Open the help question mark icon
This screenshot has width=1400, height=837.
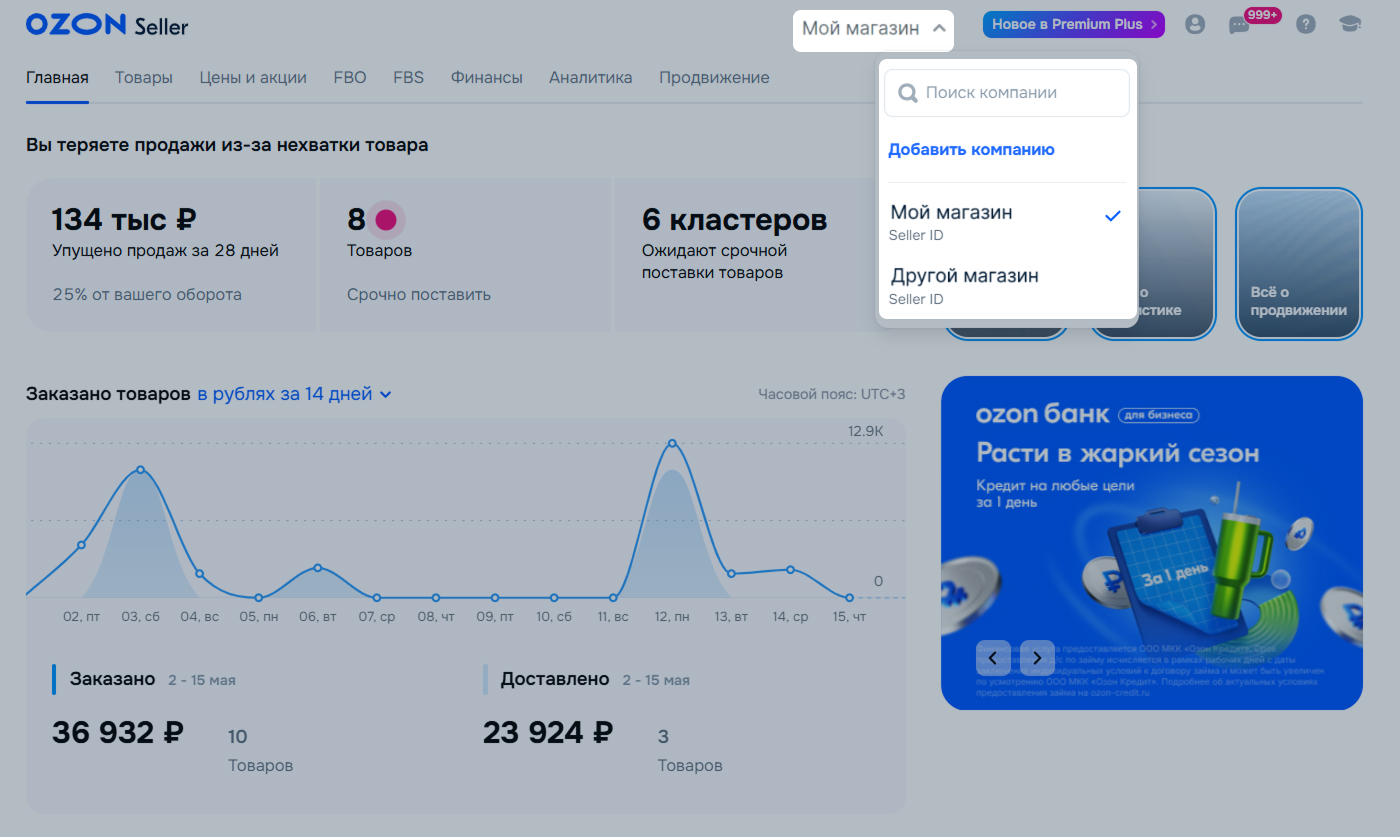pos(1306,25)
